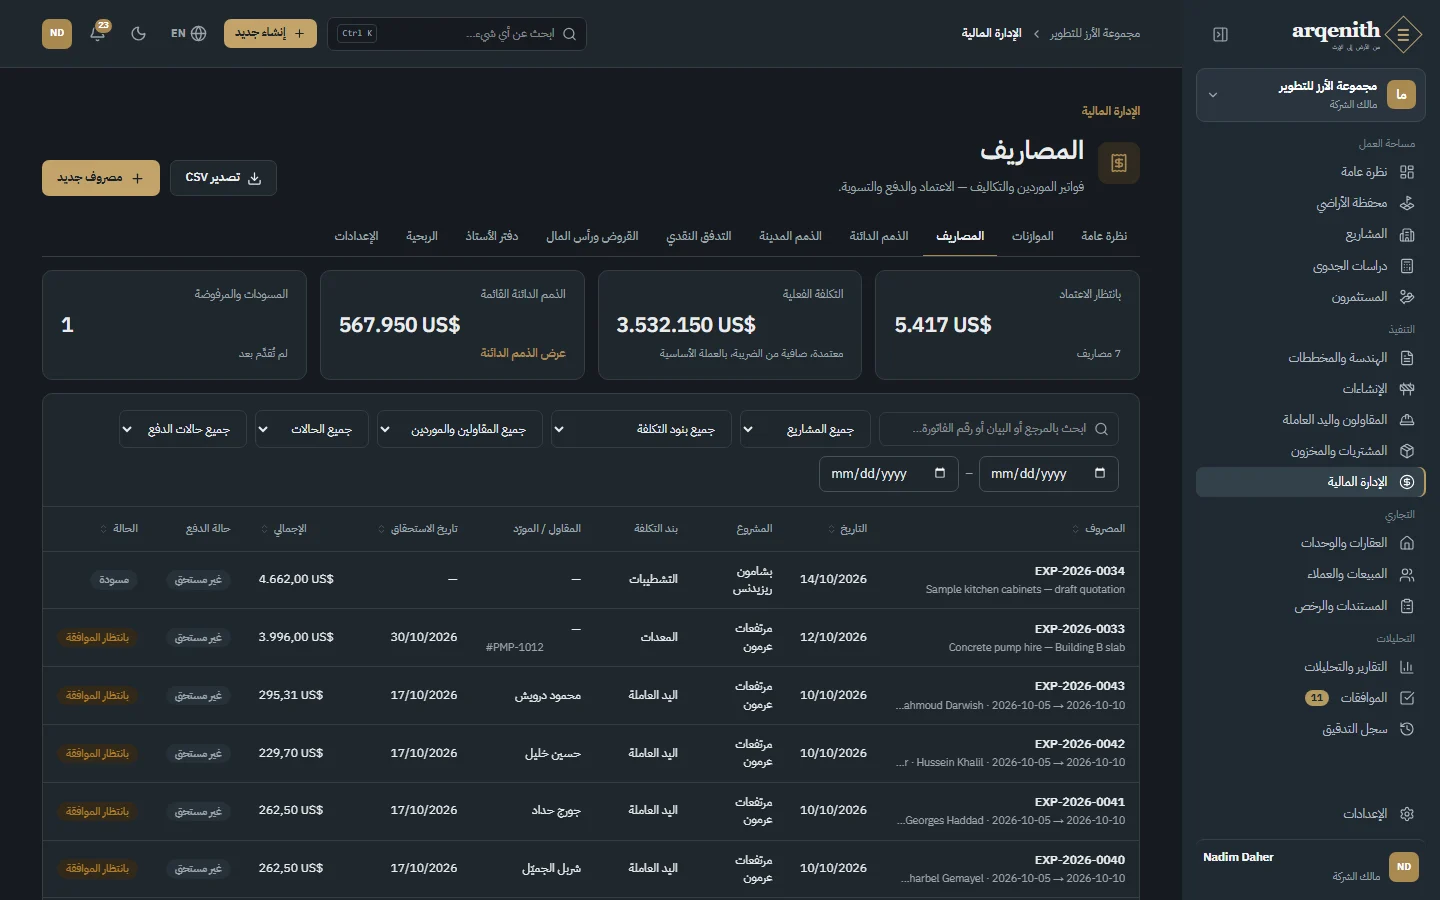Open المستثمرون sidebar icon
Screen dimensions: 1440x900
1407,297
